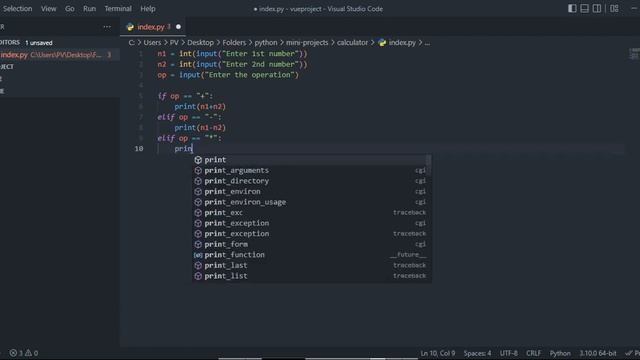Click Folders breadcrumb segment

234,42
